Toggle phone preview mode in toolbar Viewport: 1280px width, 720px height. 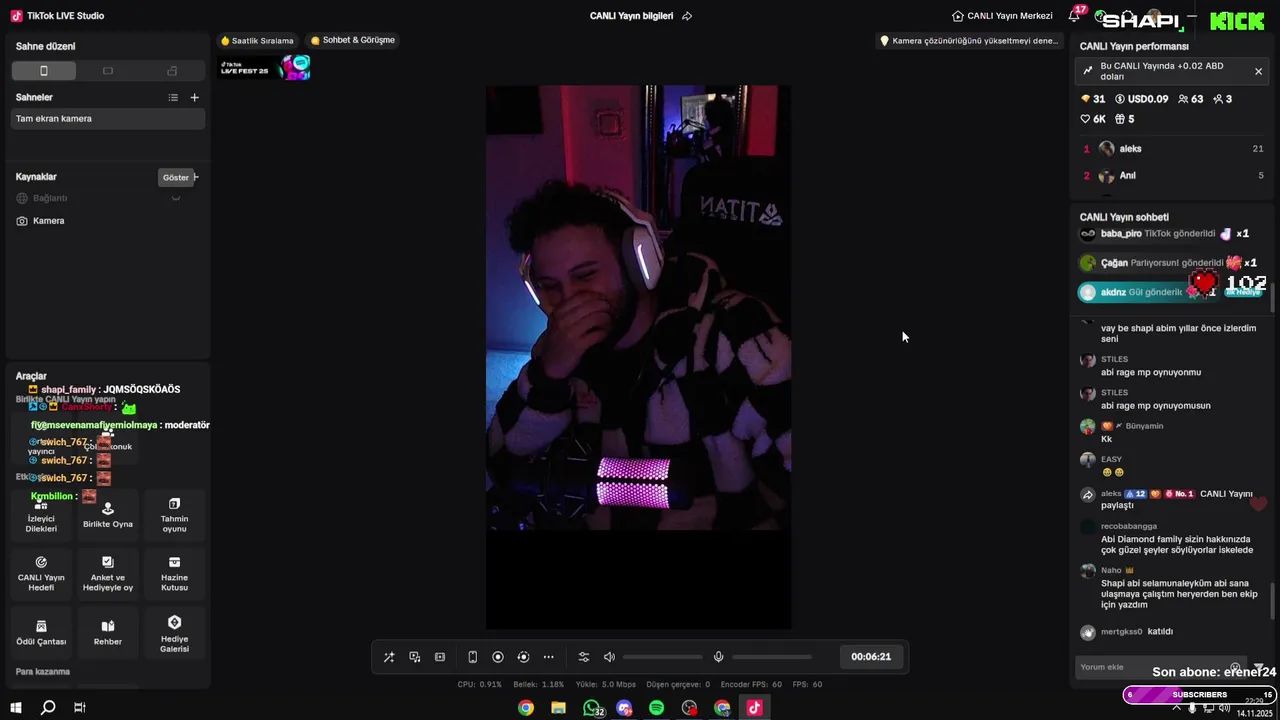tap(472, 657)
